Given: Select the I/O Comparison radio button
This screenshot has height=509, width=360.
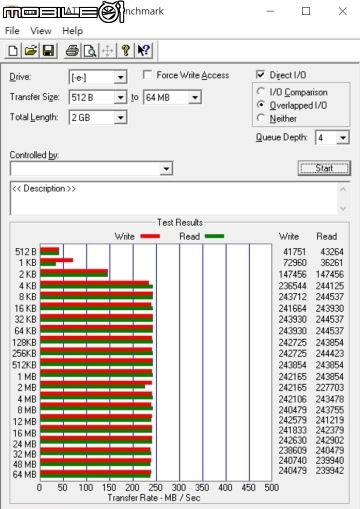Looking at the screenshot, I should point(261,92).
